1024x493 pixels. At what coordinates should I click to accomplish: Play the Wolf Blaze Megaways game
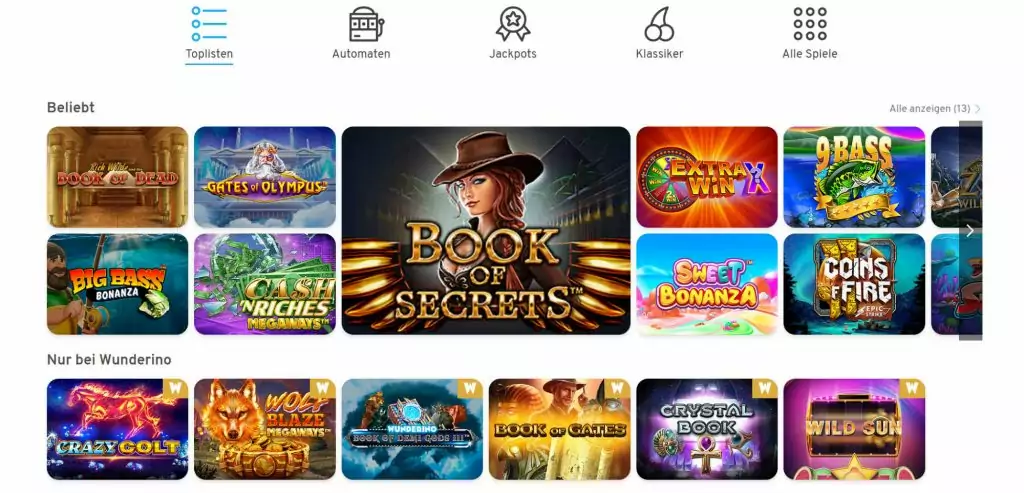pos(264,429)
